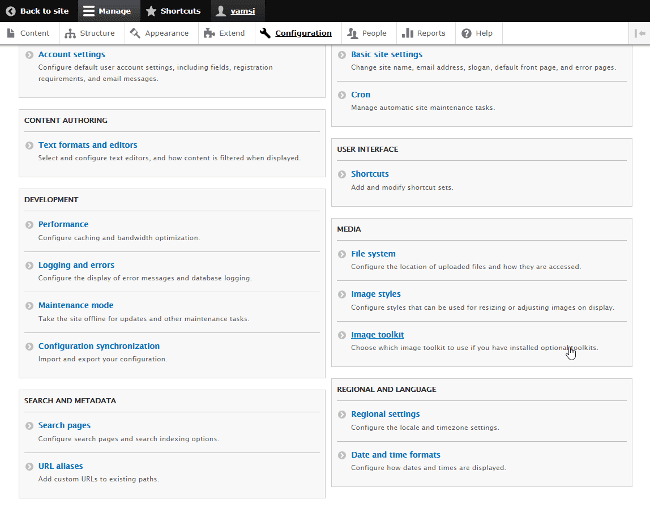Open the vamsi user tab

click(238, 11)
